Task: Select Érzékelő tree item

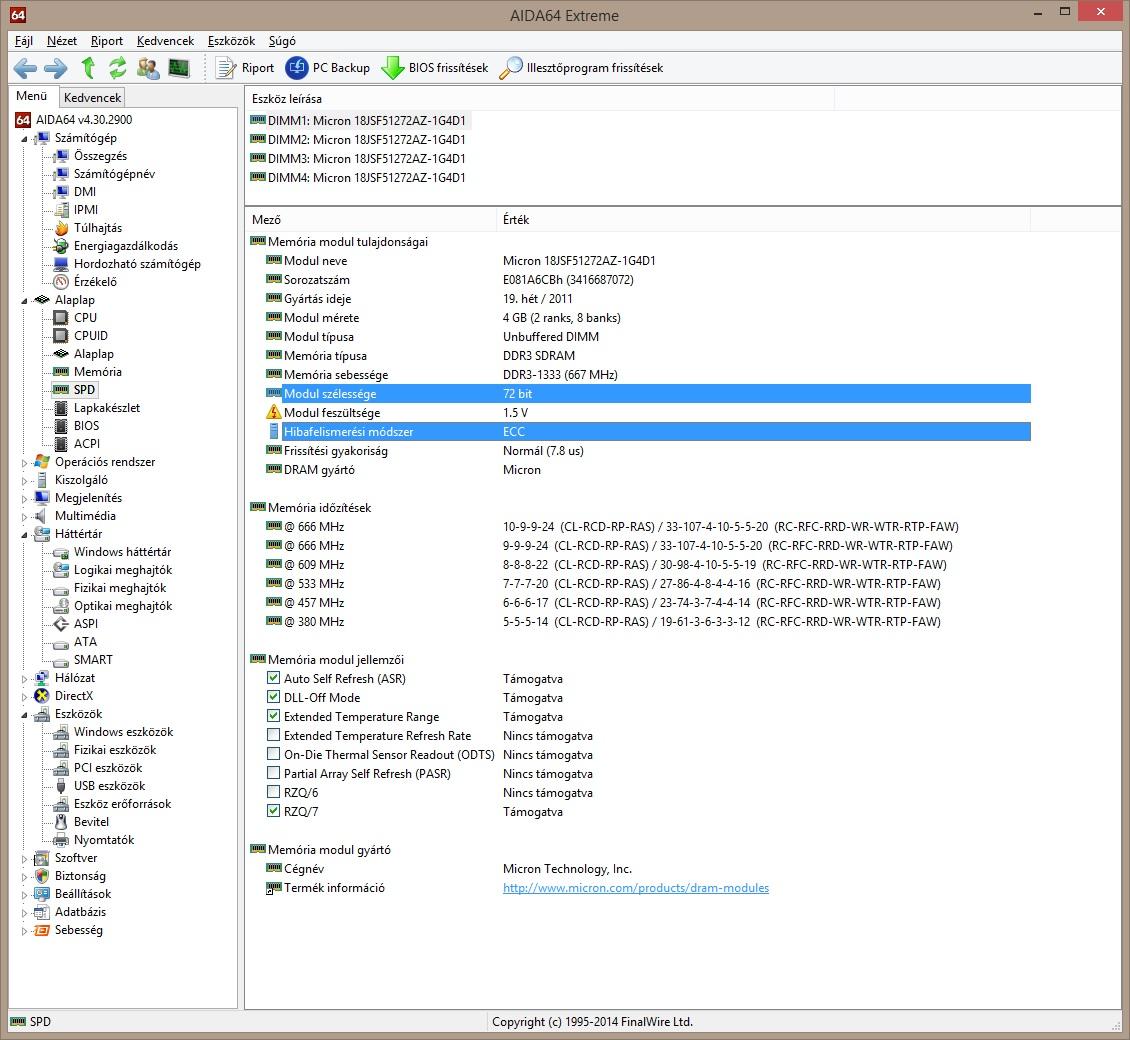Action: 95,282
